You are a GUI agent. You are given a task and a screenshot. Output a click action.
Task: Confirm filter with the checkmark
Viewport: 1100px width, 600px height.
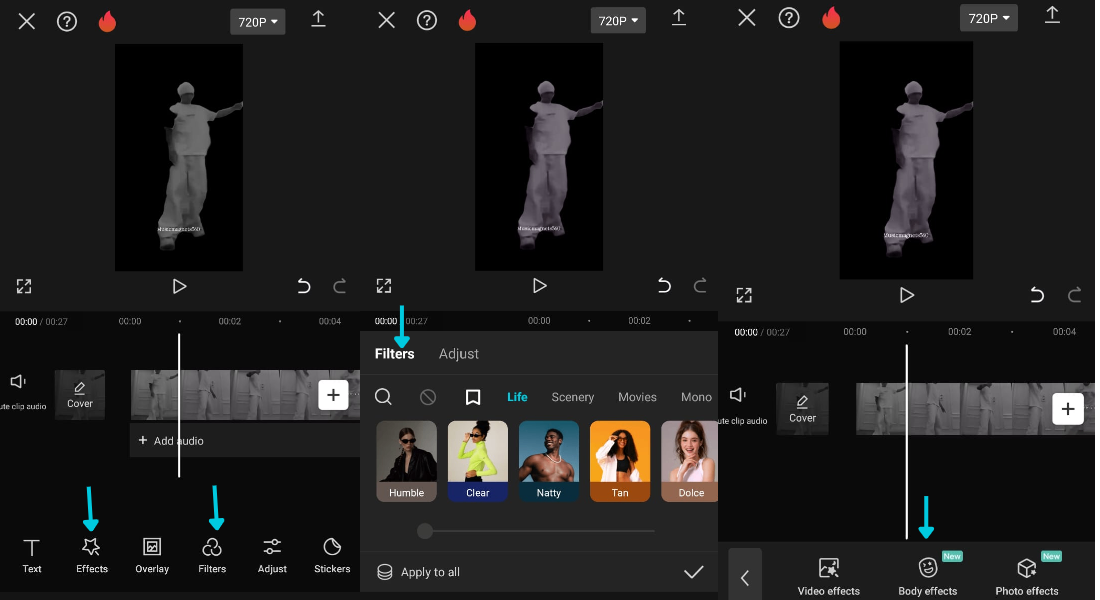pyautogui.click(x=693, y=572)
